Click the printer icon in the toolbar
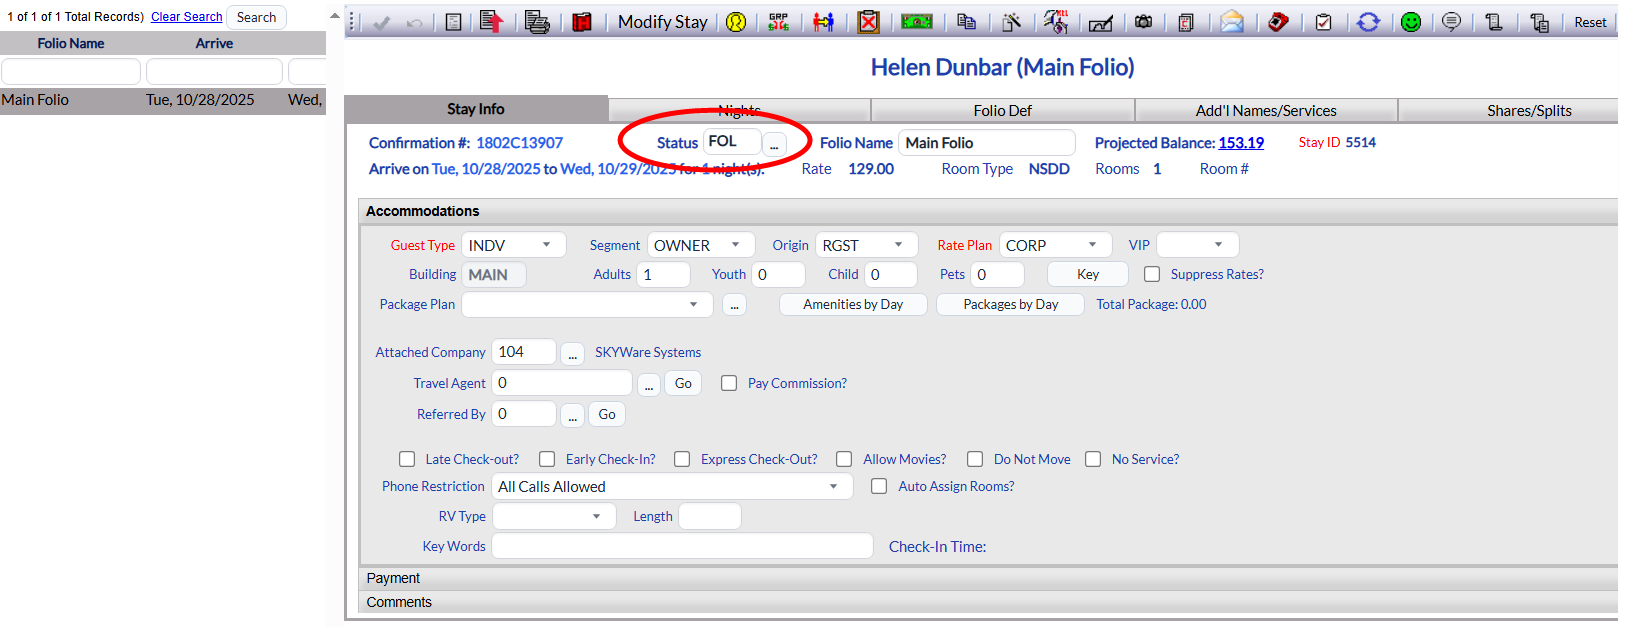Screen dimensions: 1629x628 (x=537, y=22)
